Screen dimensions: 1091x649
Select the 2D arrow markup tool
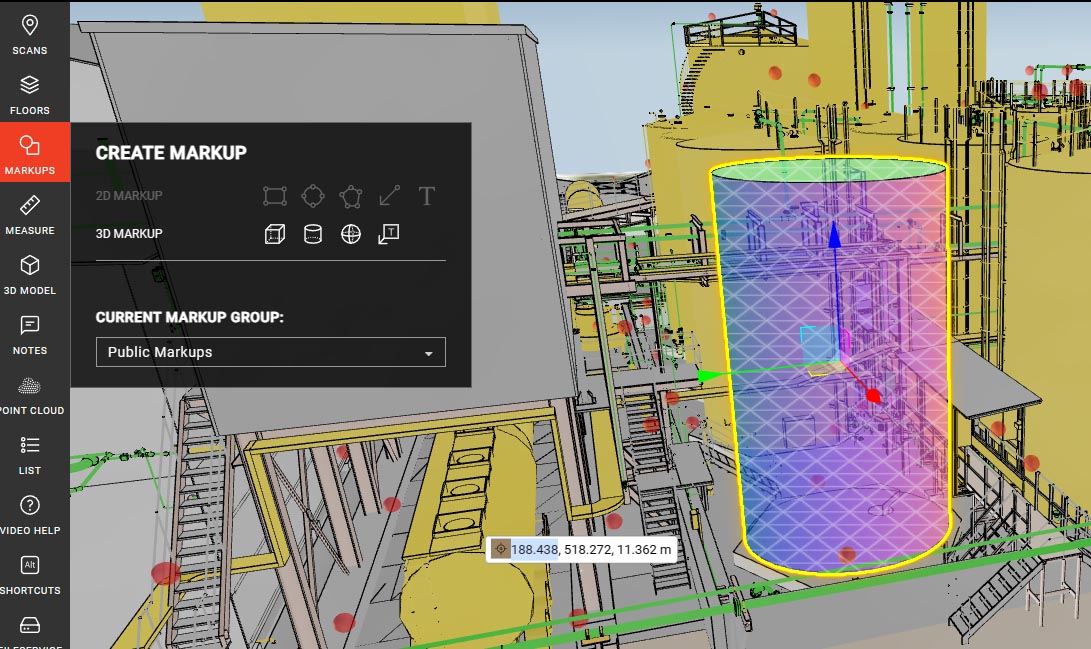coord(388,197)
